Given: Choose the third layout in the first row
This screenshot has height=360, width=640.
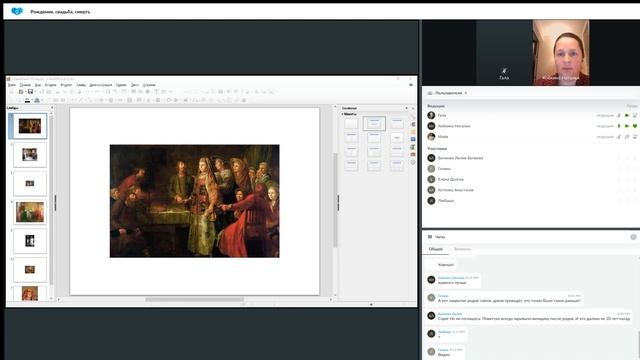Looking at the screenshot, I should pyautogui.click(x=396, y=123).
